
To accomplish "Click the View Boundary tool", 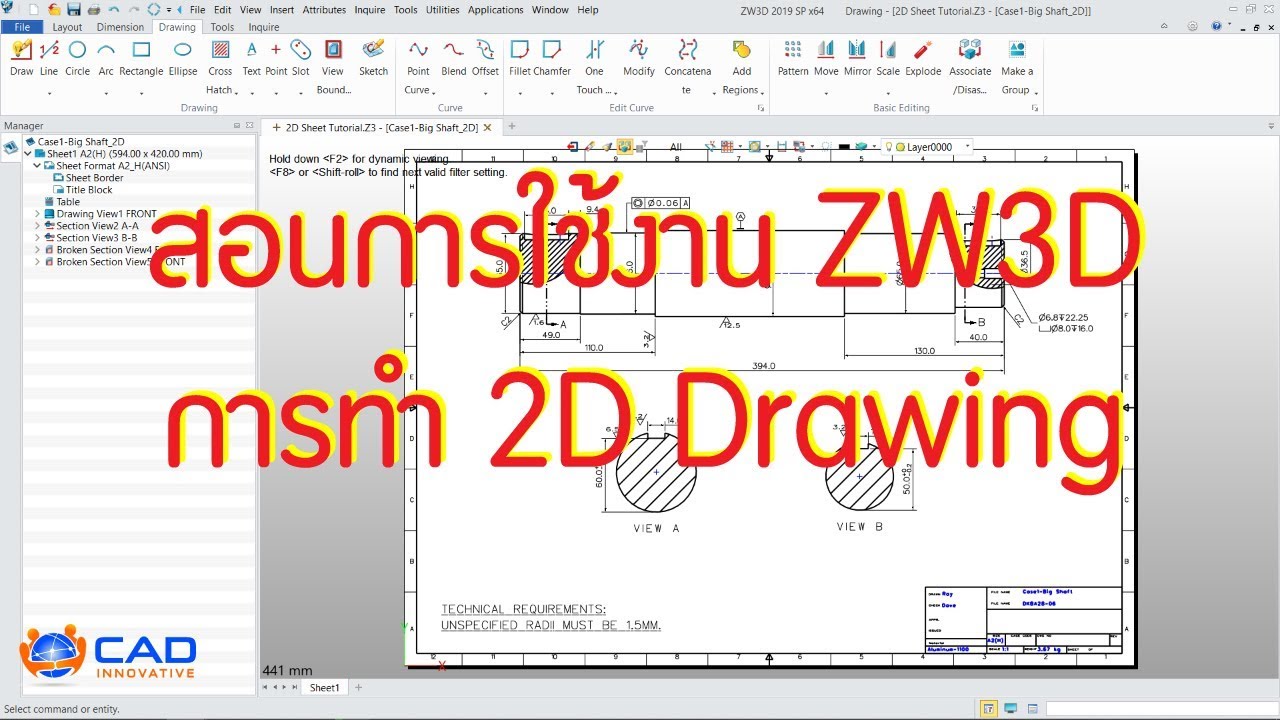I will coord(333,66).
